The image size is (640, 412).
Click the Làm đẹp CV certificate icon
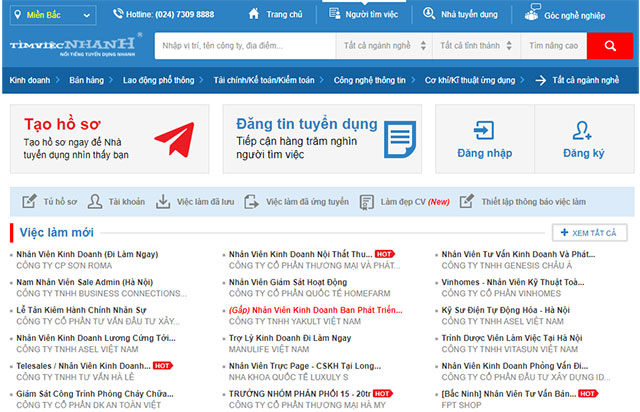click(366, 202)
